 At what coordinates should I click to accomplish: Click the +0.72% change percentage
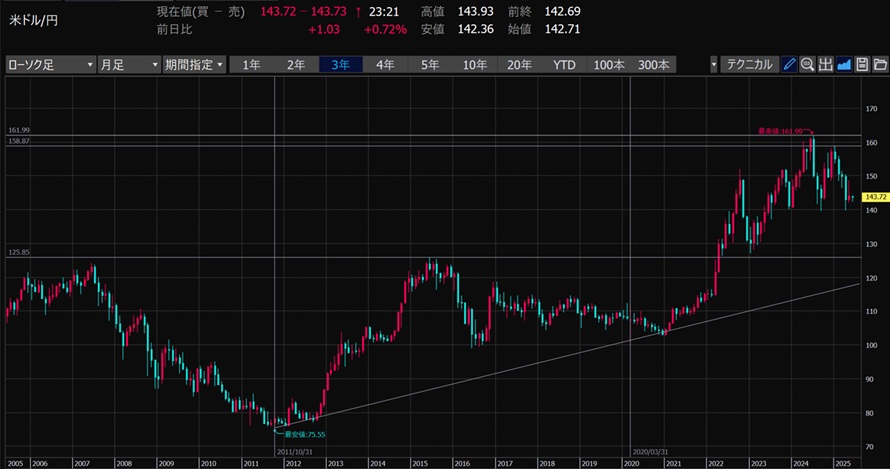[385, 30]
